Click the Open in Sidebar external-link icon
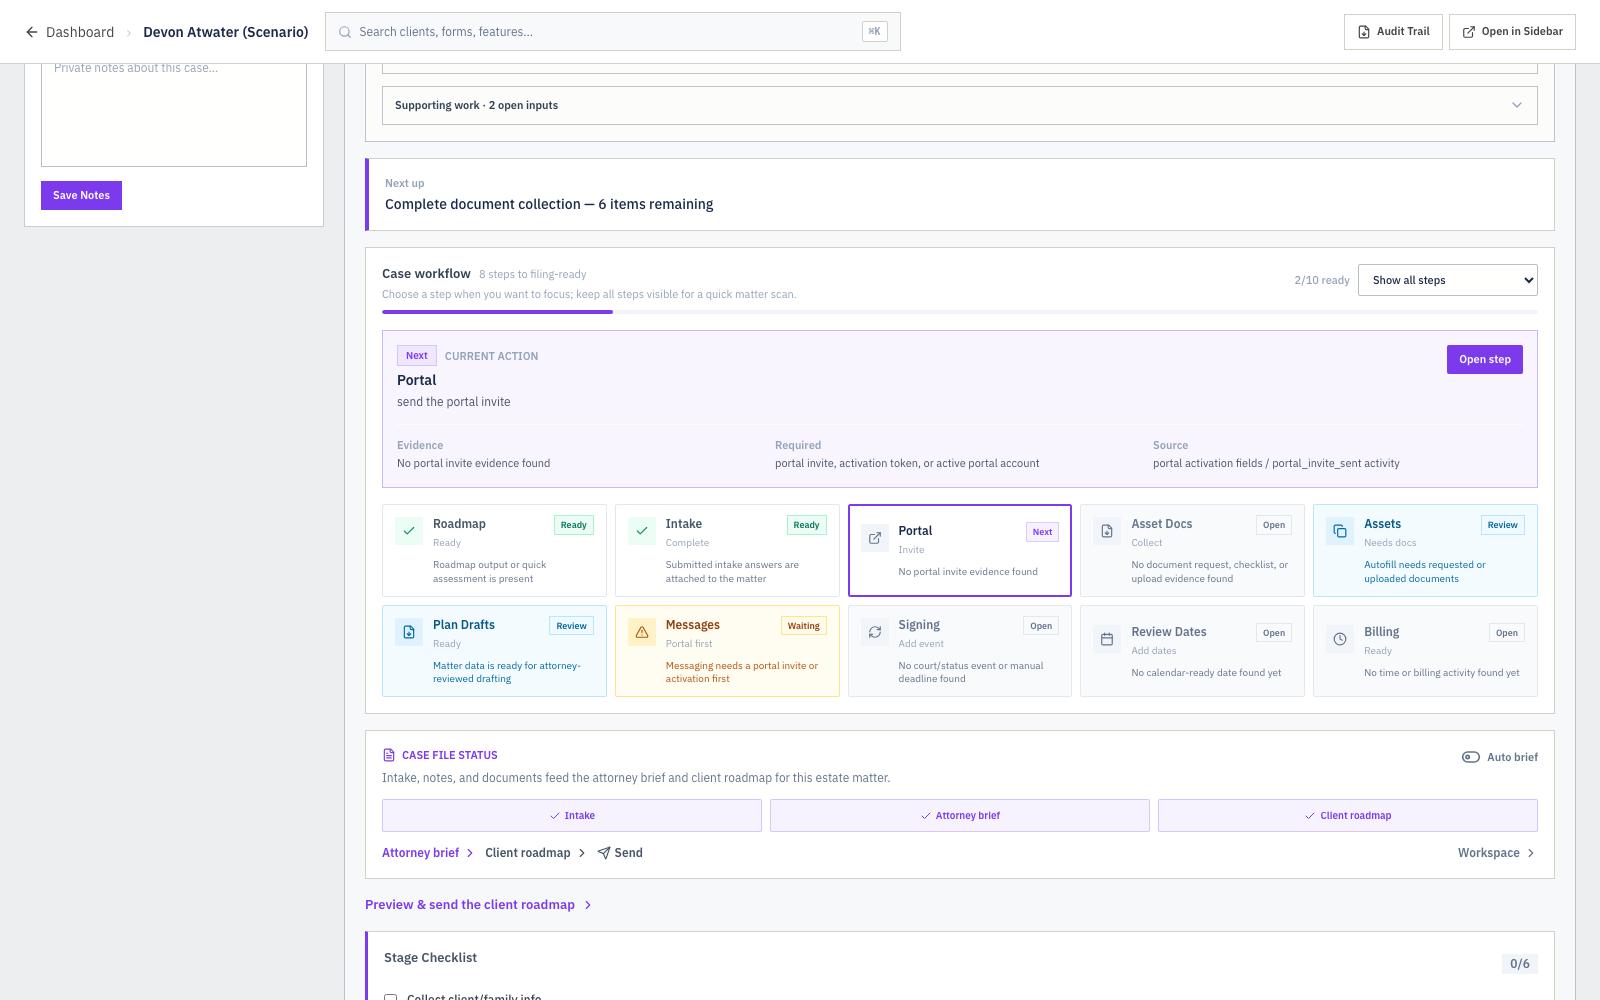 pos(1469,32)
